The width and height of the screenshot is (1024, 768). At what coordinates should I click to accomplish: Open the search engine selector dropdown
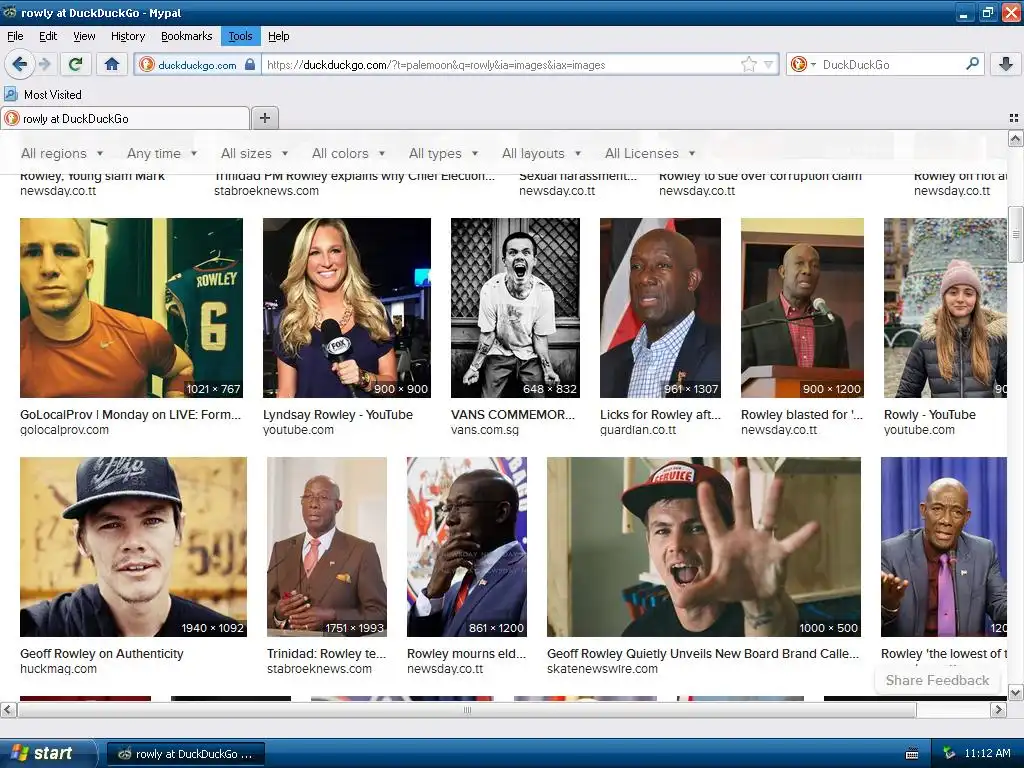pyautogui.click(x=803, y=64)
